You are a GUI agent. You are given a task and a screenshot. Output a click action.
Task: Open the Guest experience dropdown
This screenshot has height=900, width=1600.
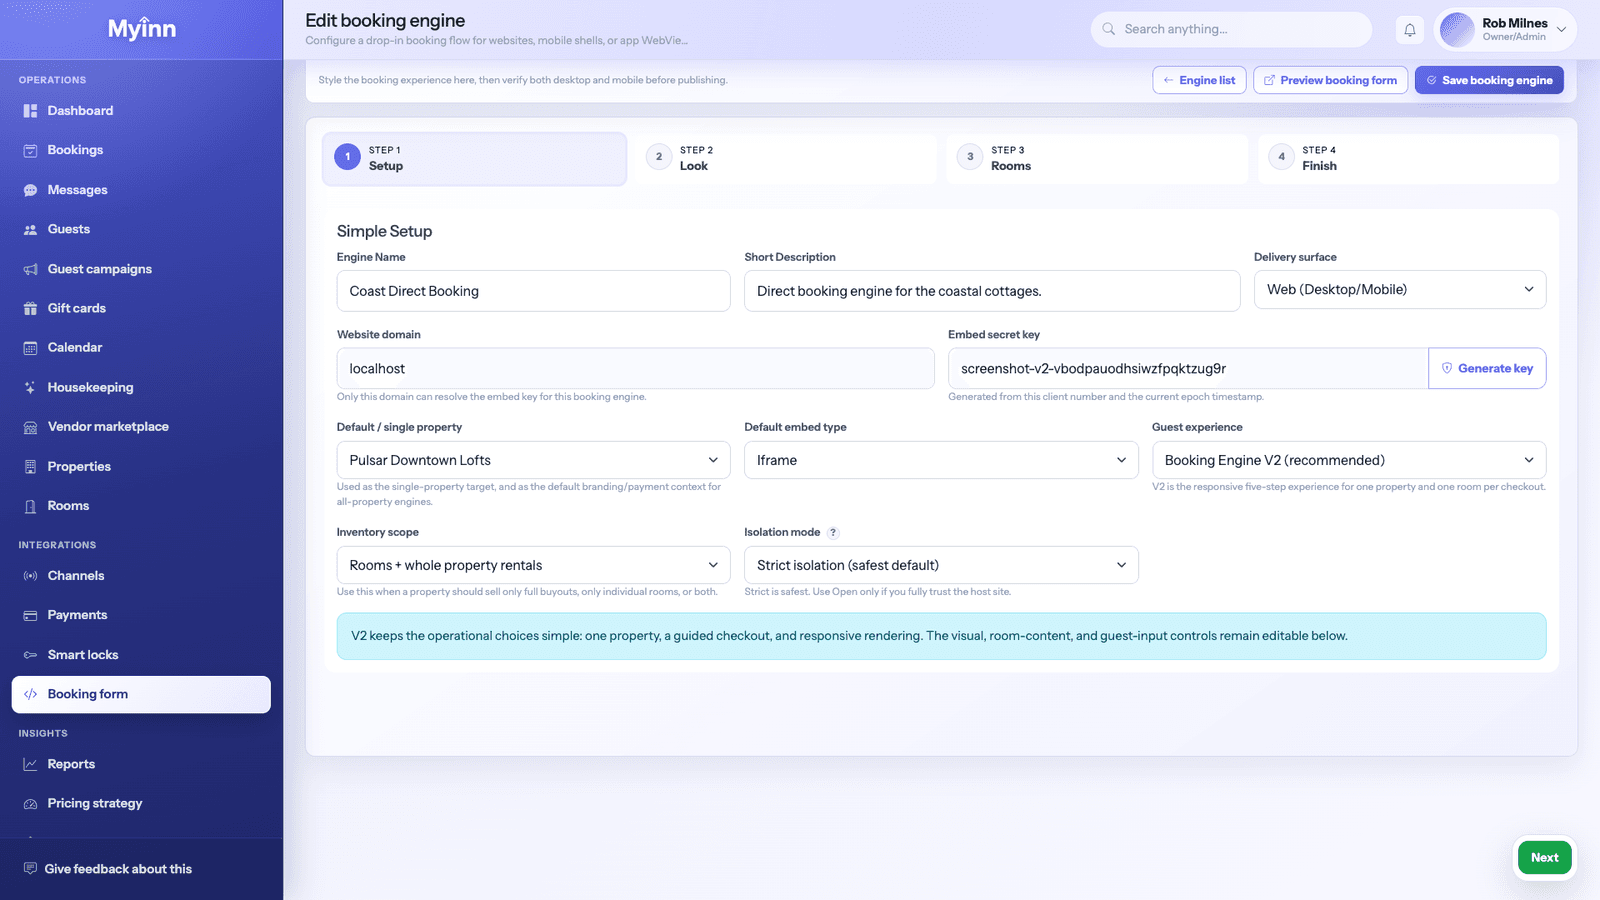pyautogui.click(x=1349, y=460)
